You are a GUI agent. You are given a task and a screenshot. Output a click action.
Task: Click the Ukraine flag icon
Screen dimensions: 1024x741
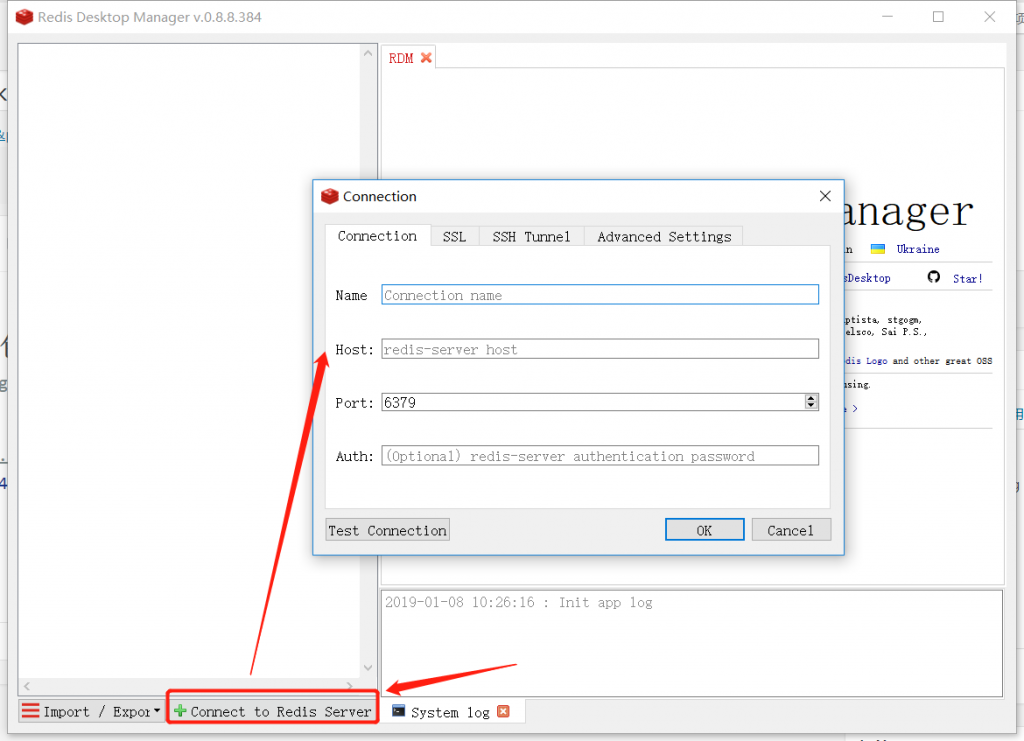[x=878, y=249]
